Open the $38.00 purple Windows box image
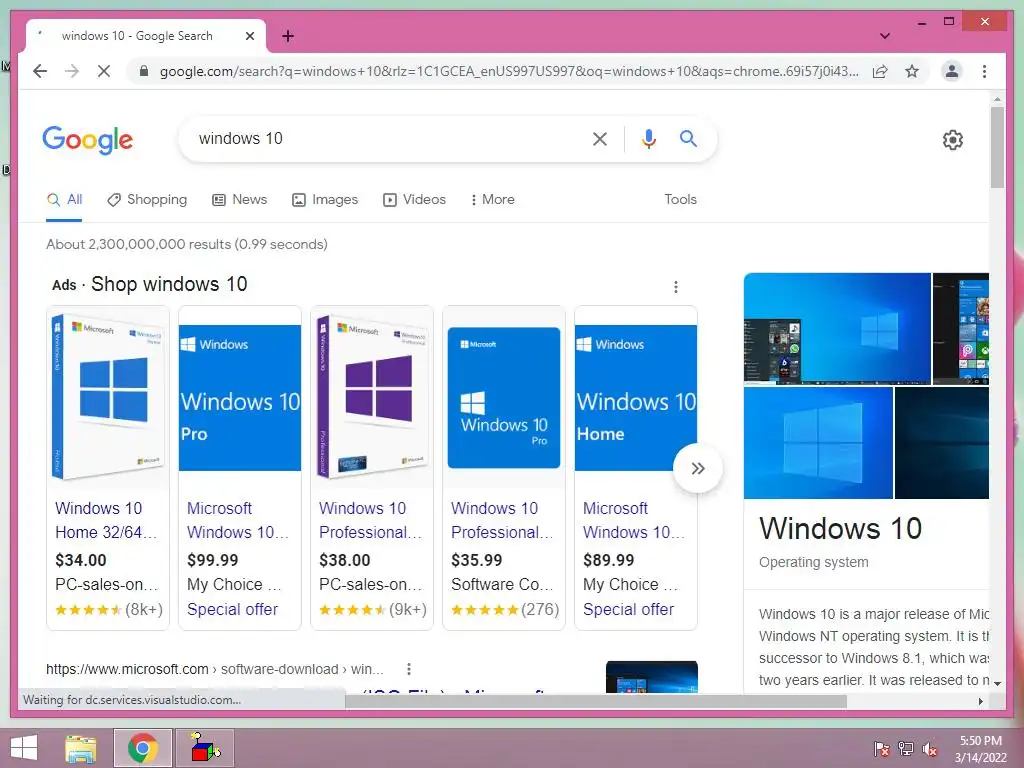The image size is (1024, 768). coord(372,396)
